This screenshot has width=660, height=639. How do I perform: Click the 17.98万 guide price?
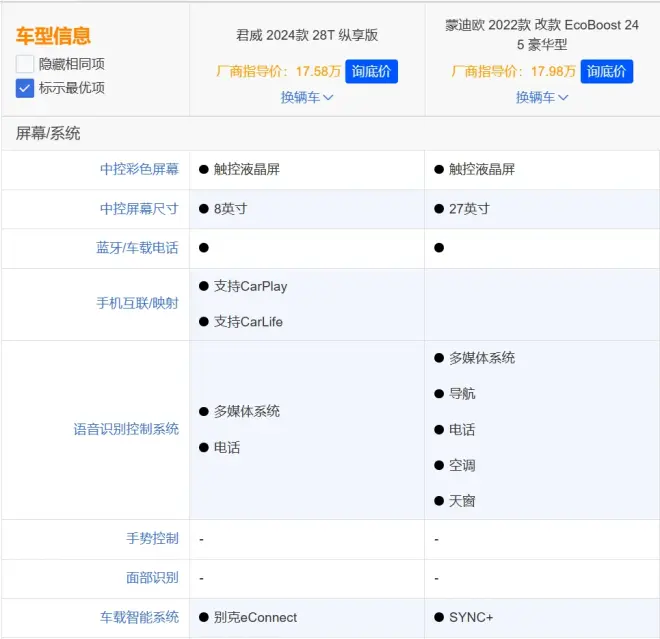point(553,72)
